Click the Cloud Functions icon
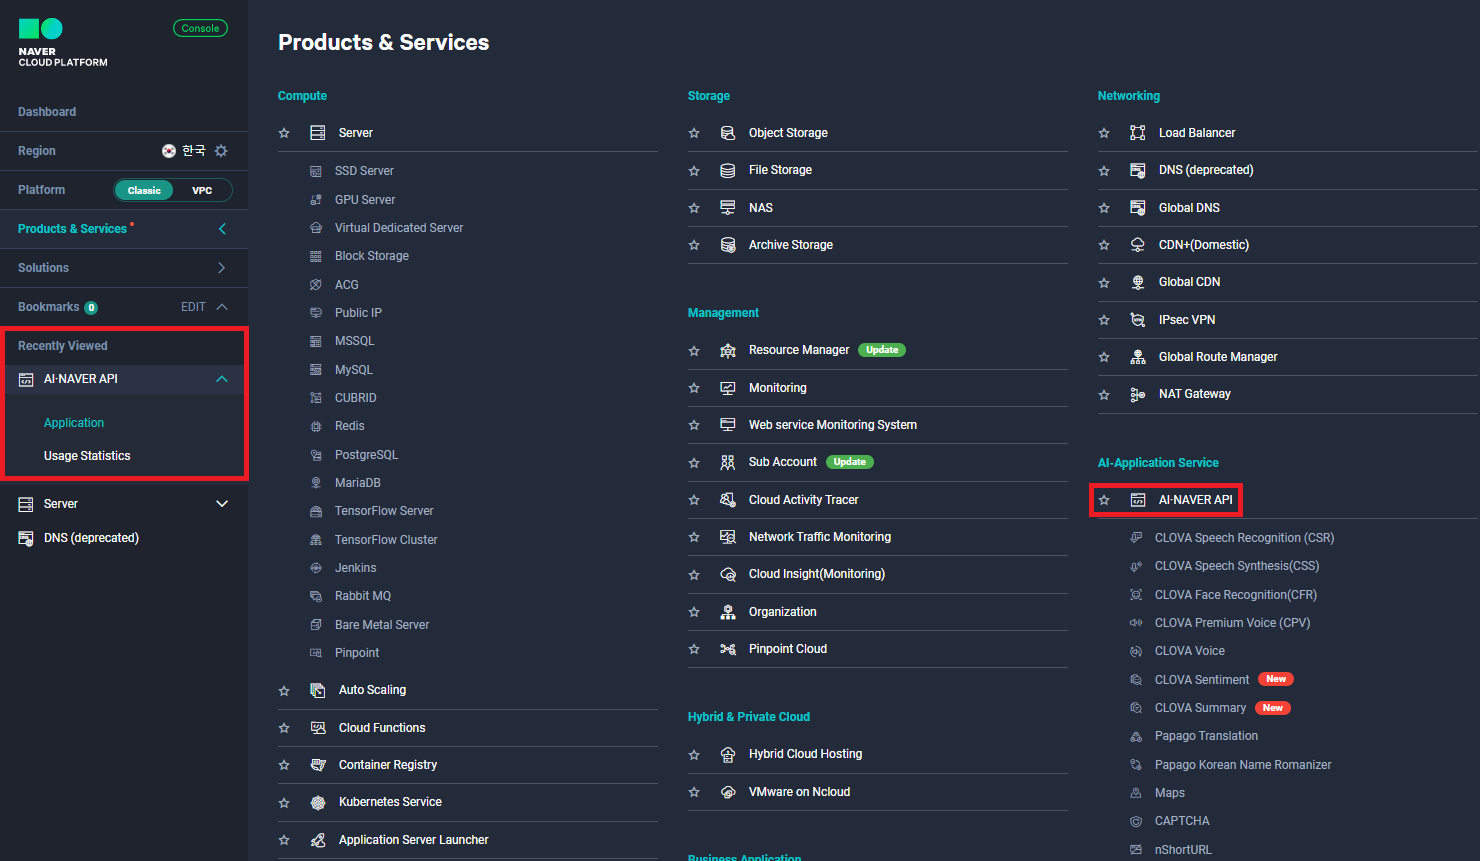 click(x=318, y=728)
